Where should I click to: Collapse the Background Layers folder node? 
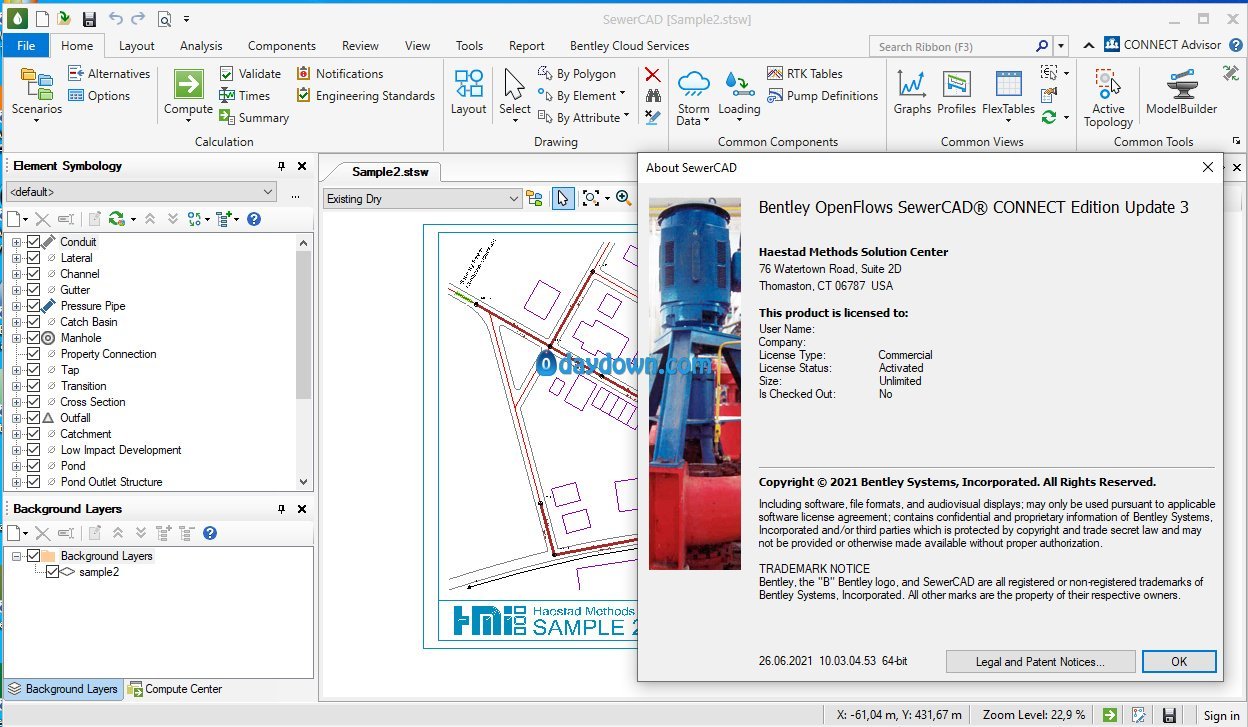click(16, 556)
